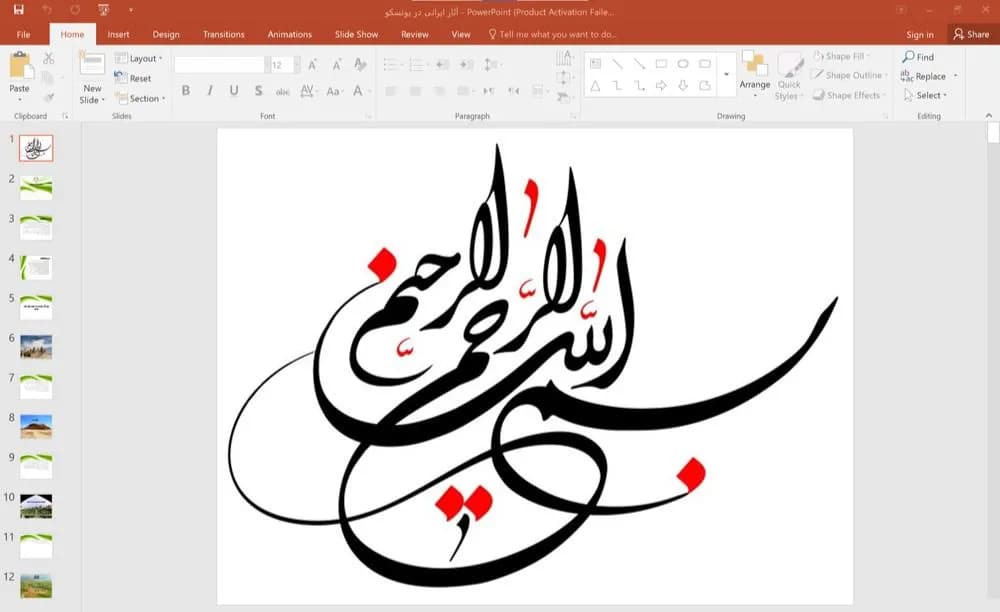Click the Format Painter icon

pos(48,97)
